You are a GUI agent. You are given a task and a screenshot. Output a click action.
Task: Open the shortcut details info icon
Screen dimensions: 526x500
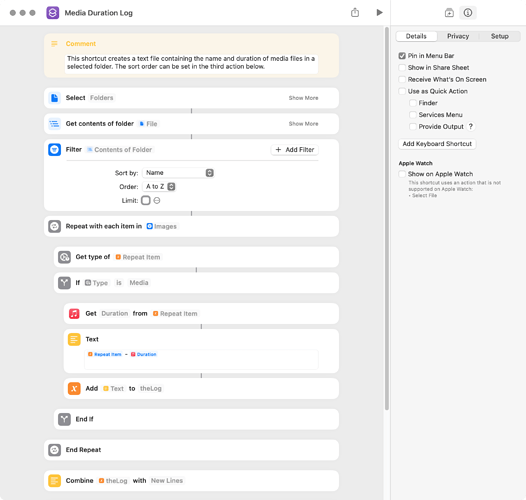(468, 13)
